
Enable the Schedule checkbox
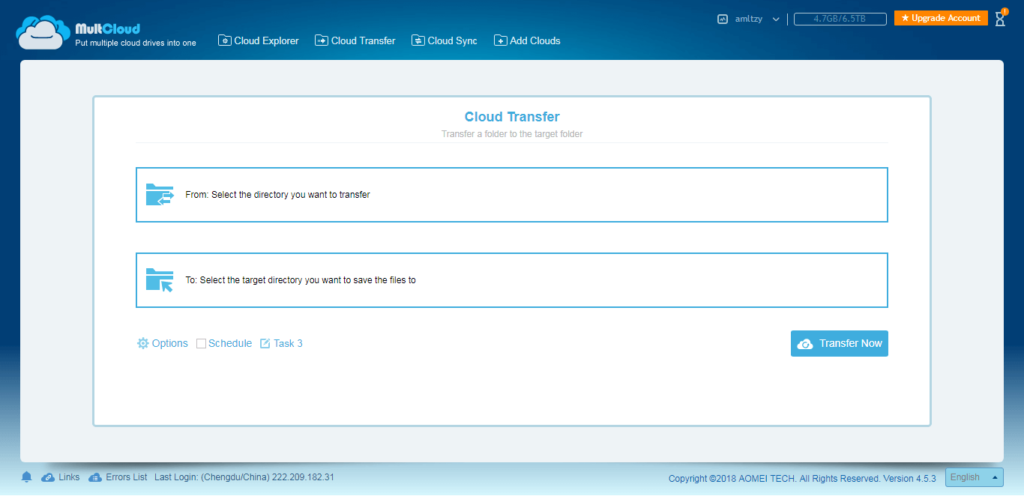[201, 344]
